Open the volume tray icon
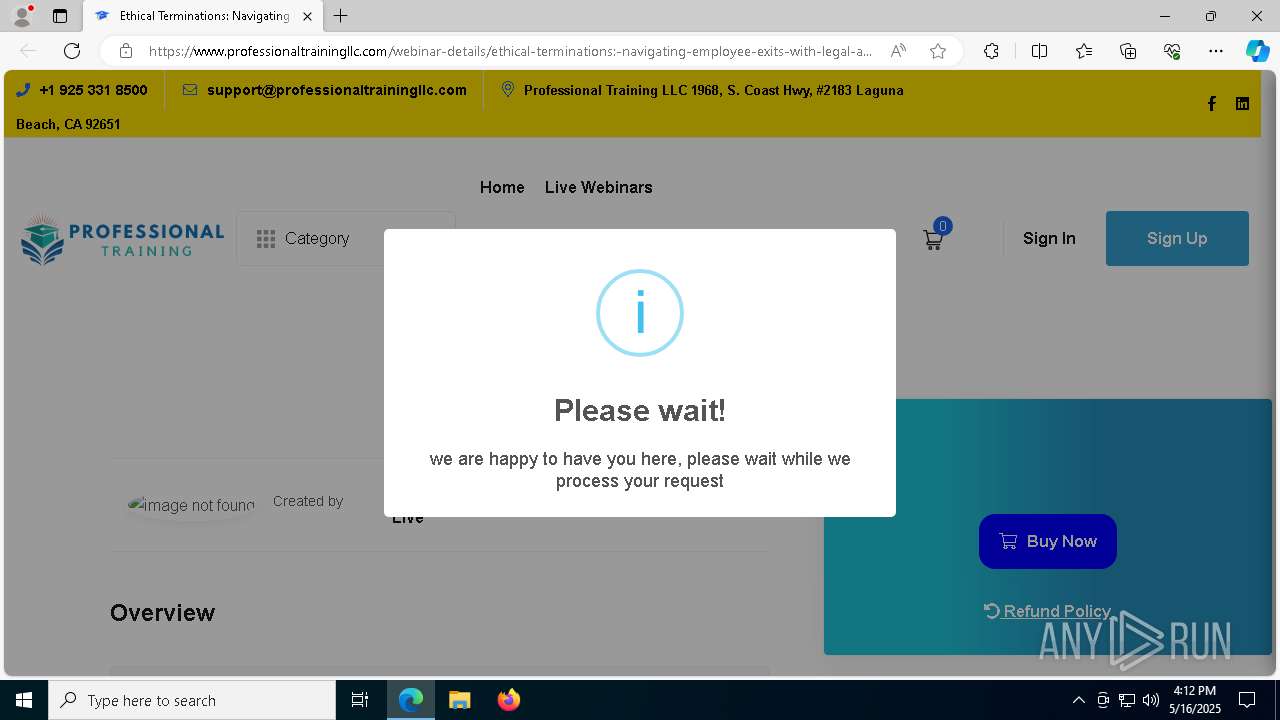Viewport: 1280px width, 720px height. [x=1151, y=700]
